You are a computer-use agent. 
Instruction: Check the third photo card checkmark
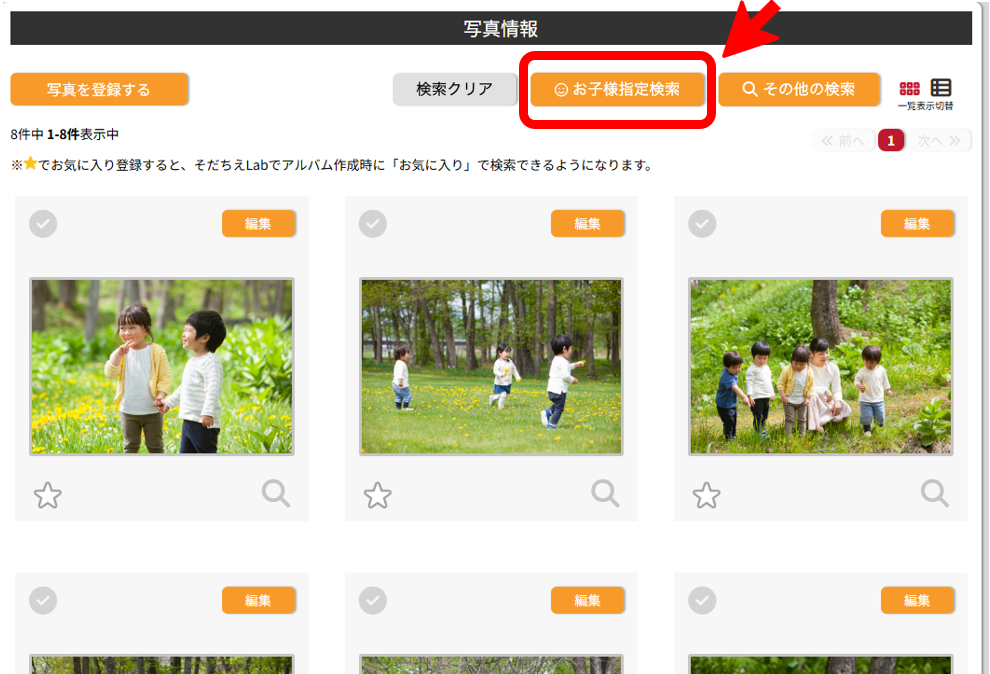click(x=703, y=224)
